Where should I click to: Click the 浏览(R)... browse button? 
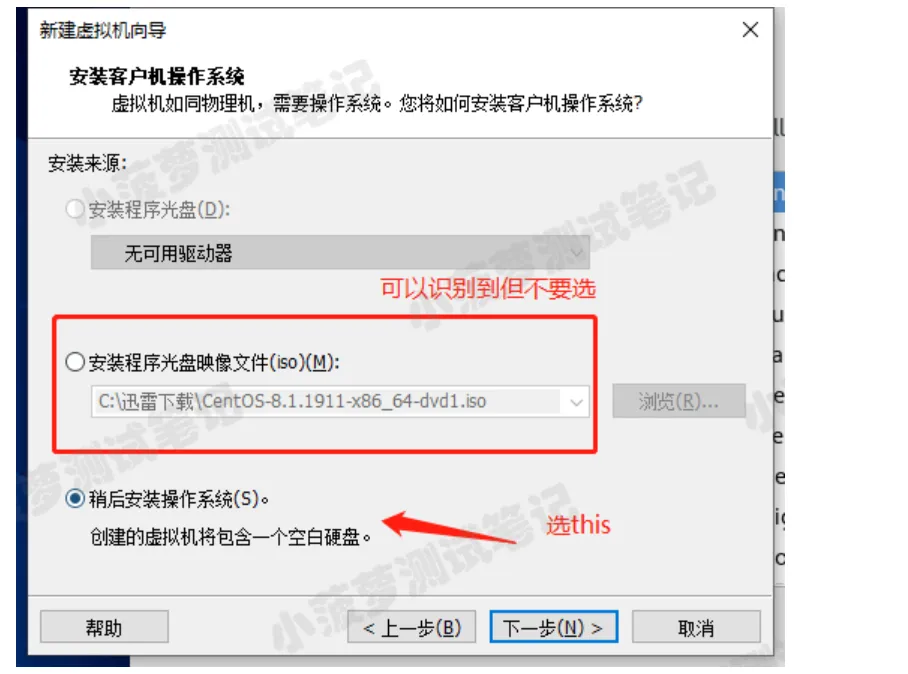coord(679,401)
